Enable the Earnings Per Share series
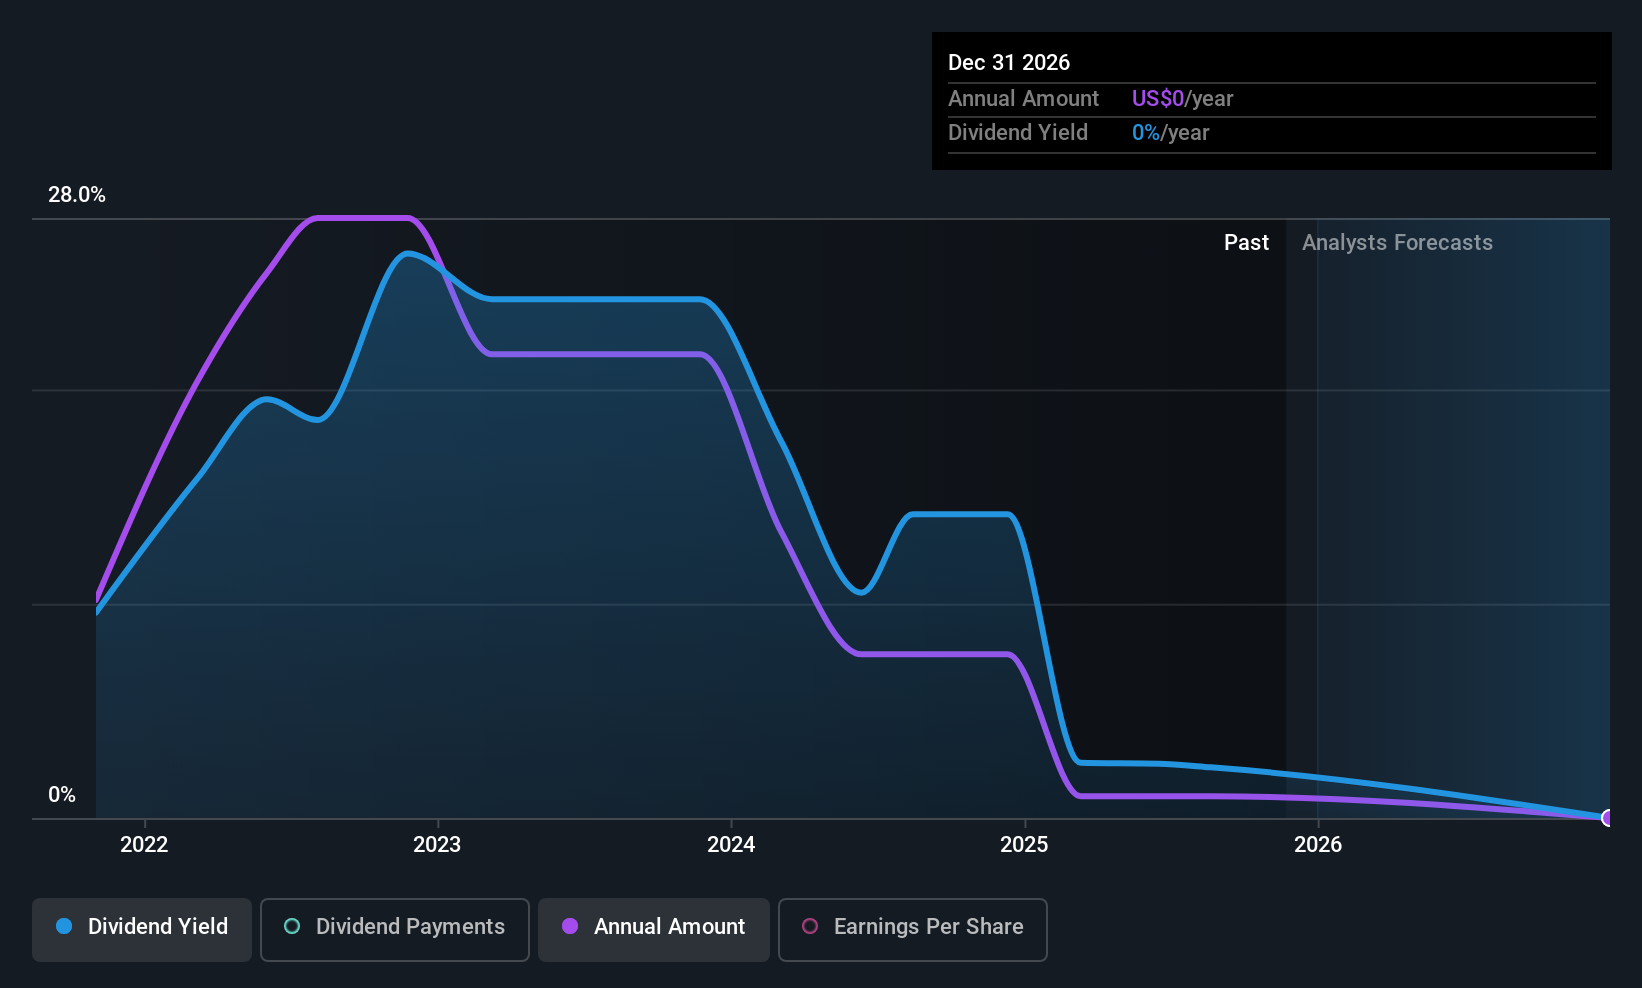 (x=913, y=929)
